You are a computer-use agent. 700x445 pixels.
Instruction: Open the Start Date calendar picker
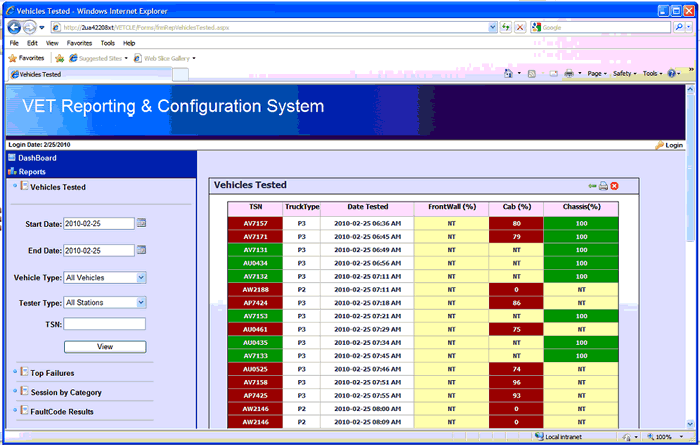pos(141,223)
